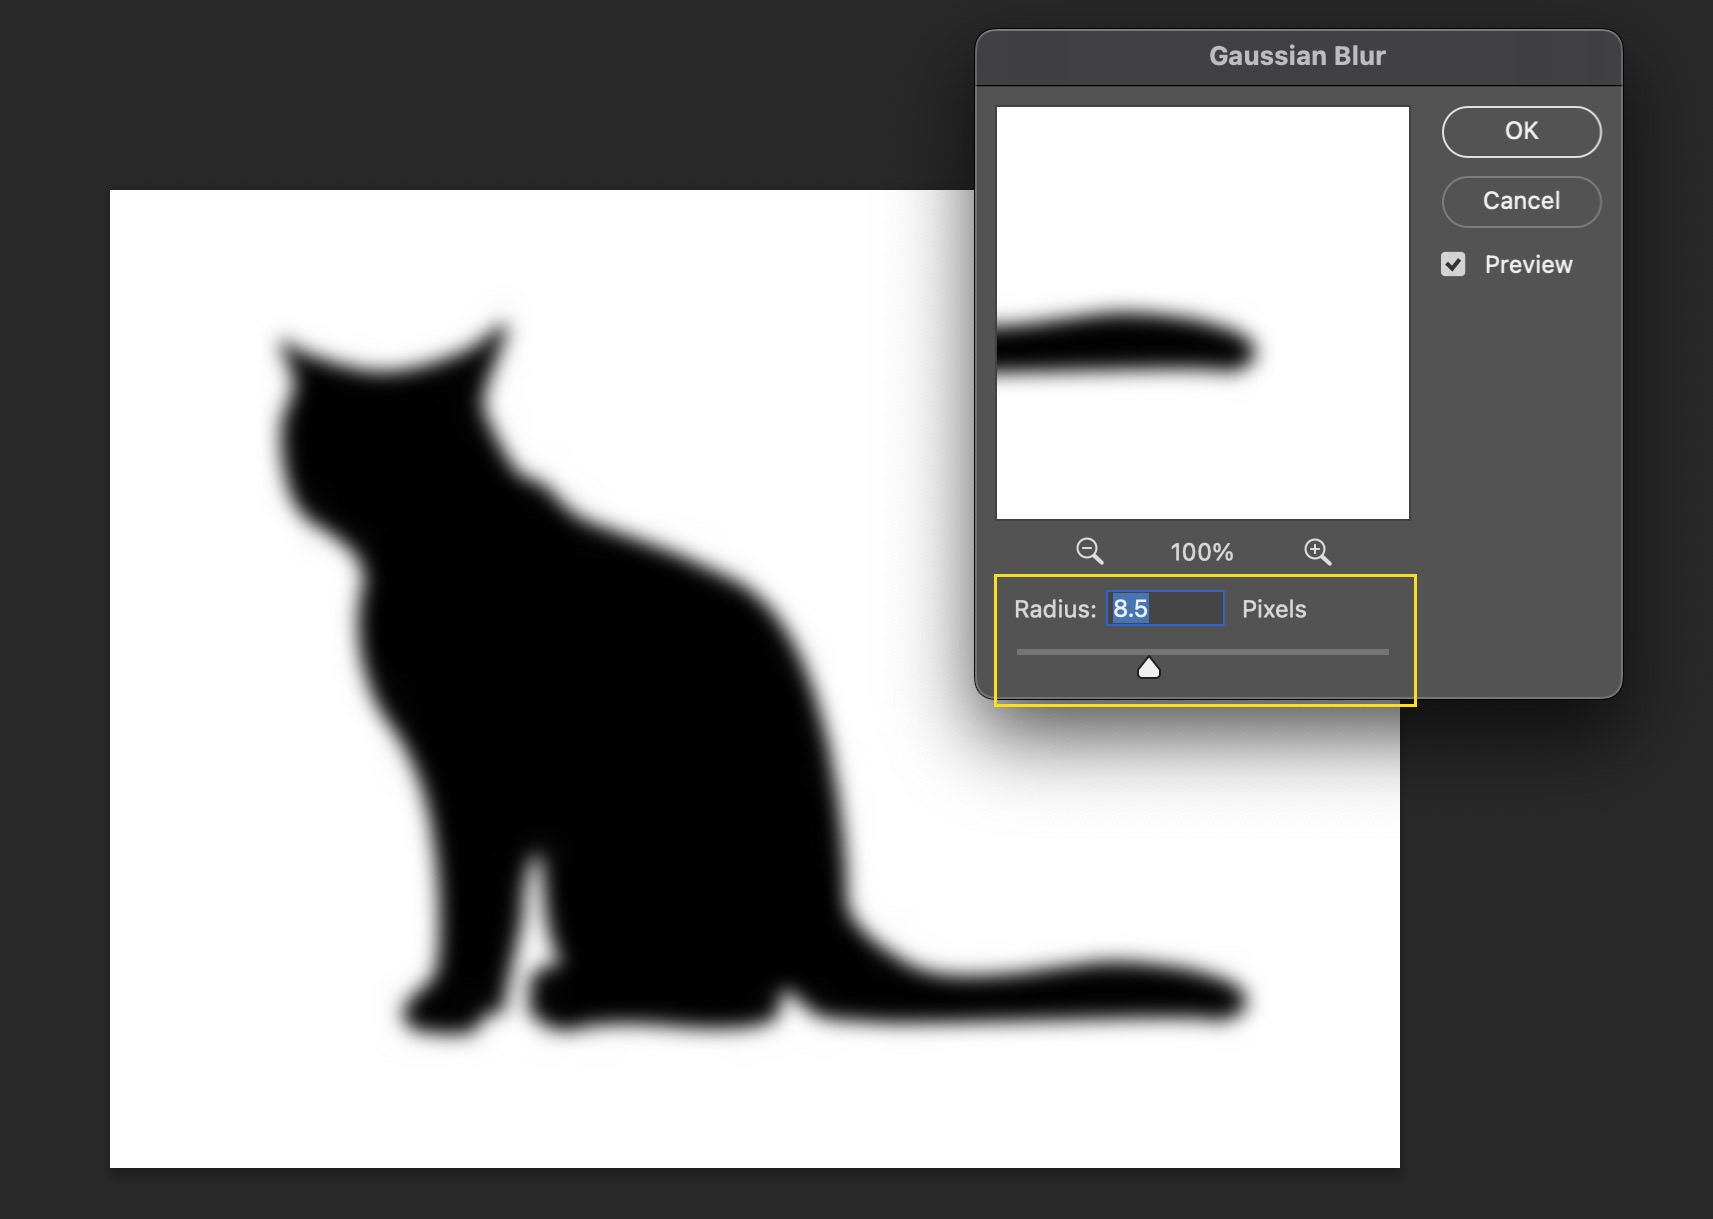1713x1219 pixels.
Task: Click the Radius label text
Action: coord(1054,609)
